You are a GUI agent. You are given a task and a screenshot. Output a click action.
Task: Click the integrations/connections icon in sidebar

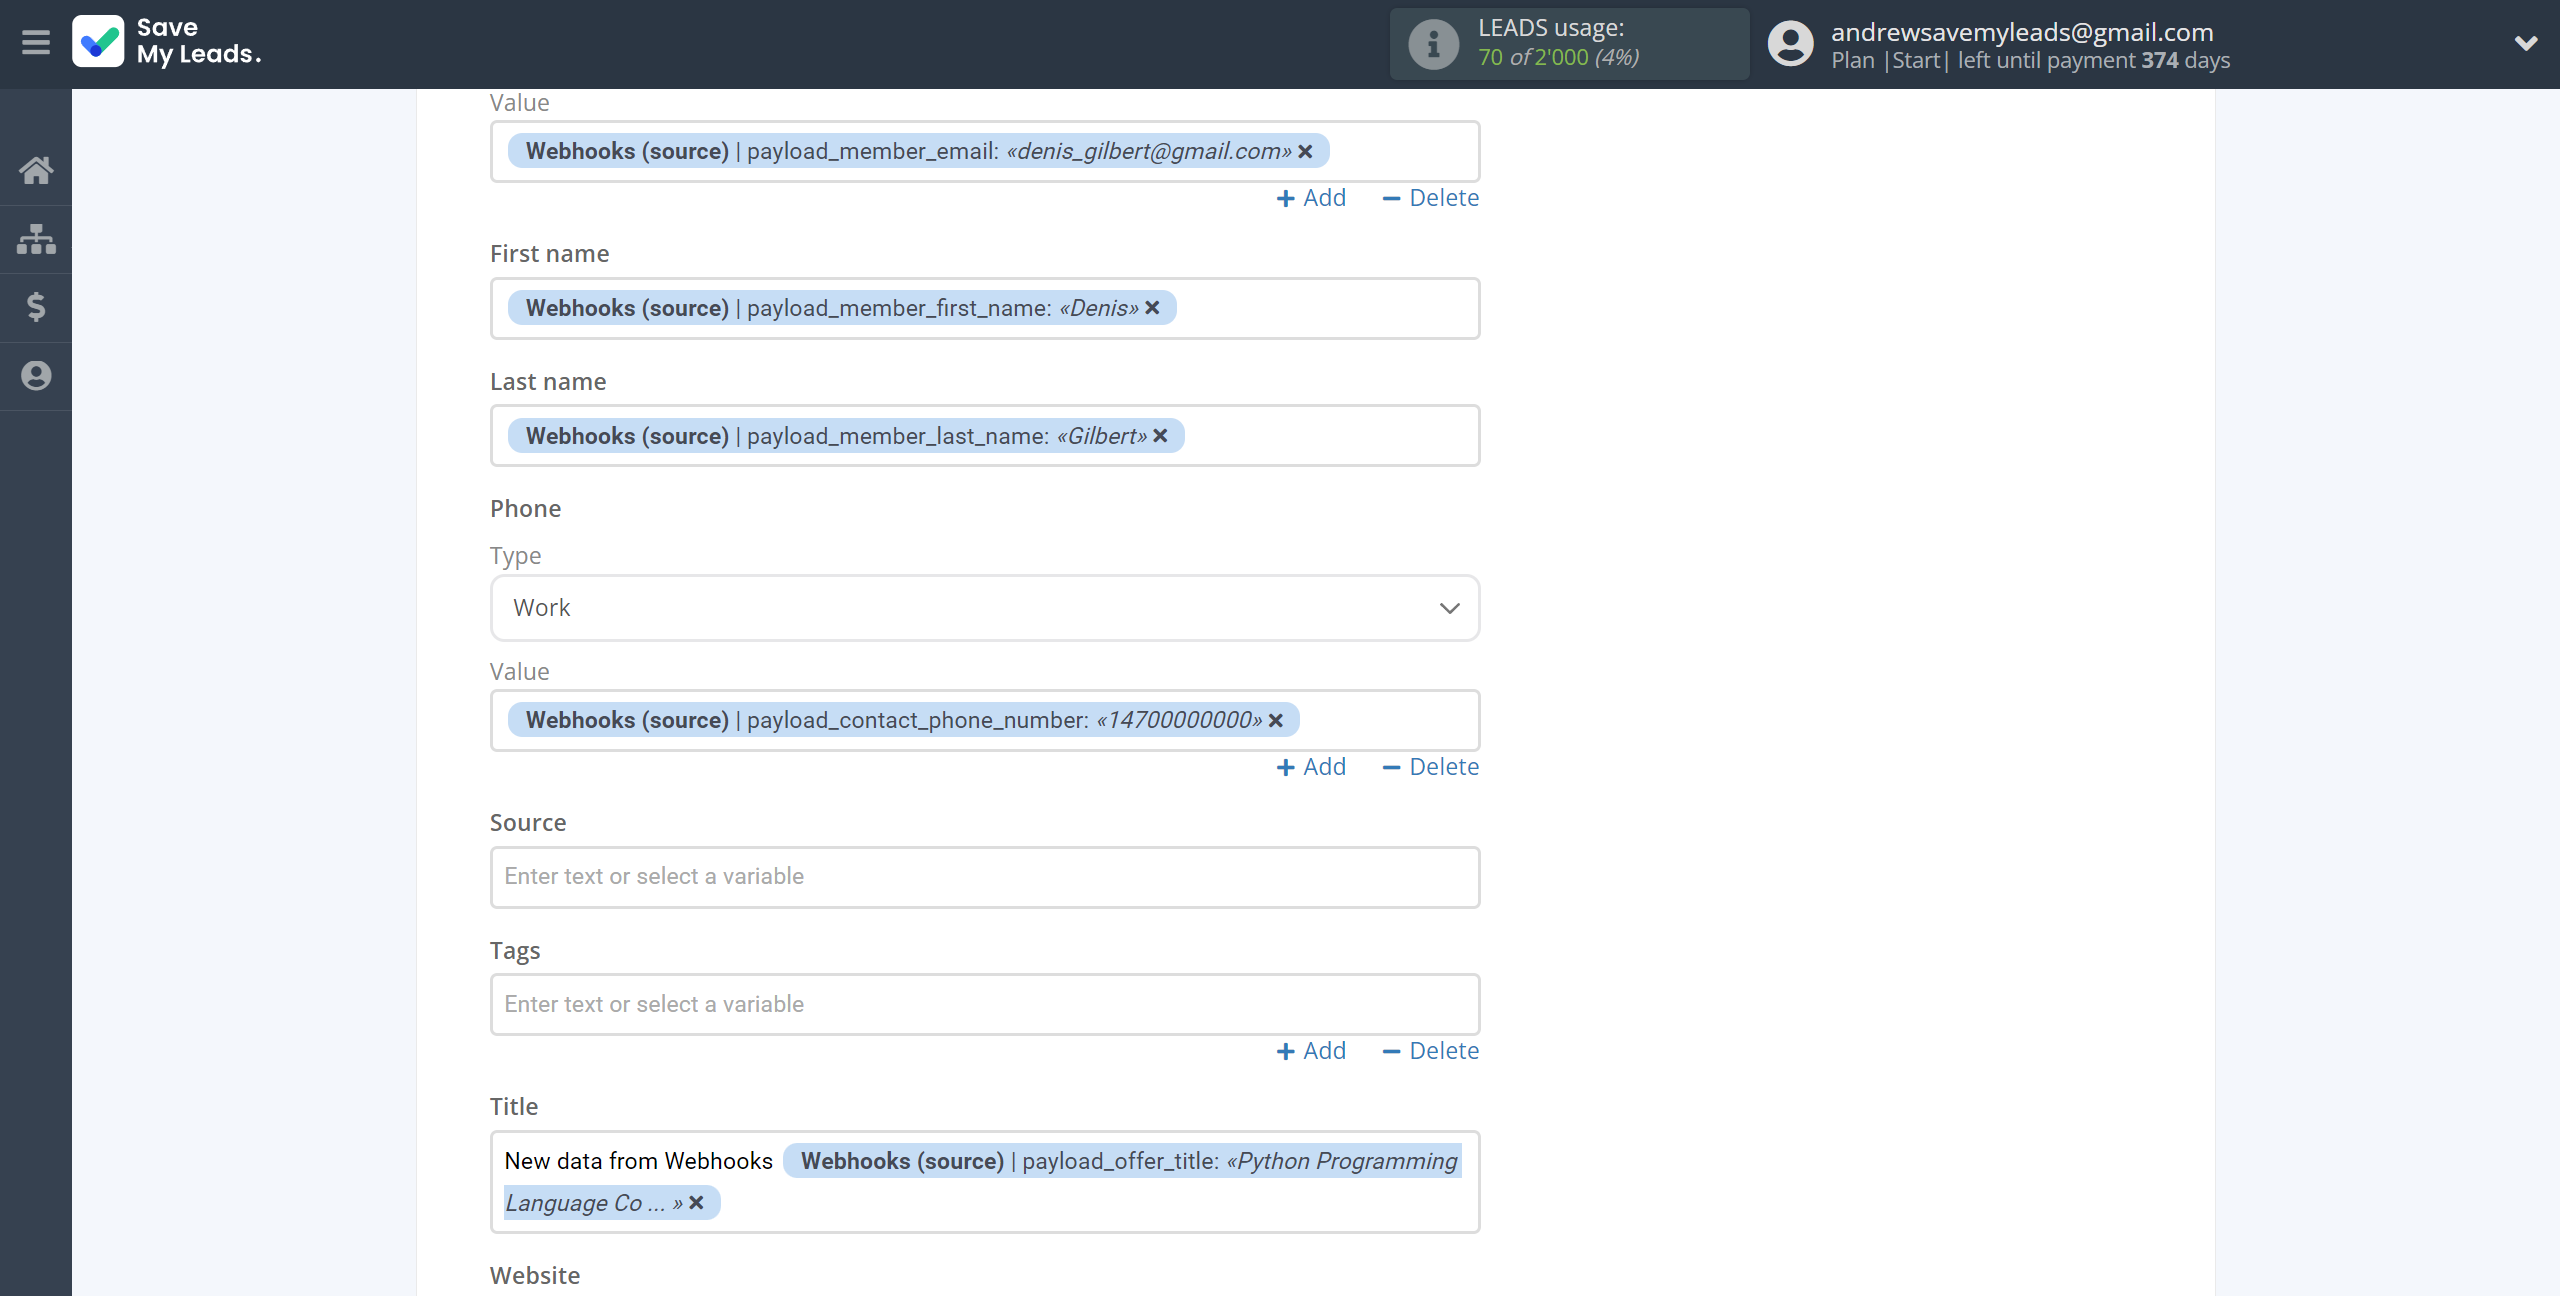click(36, 236)
